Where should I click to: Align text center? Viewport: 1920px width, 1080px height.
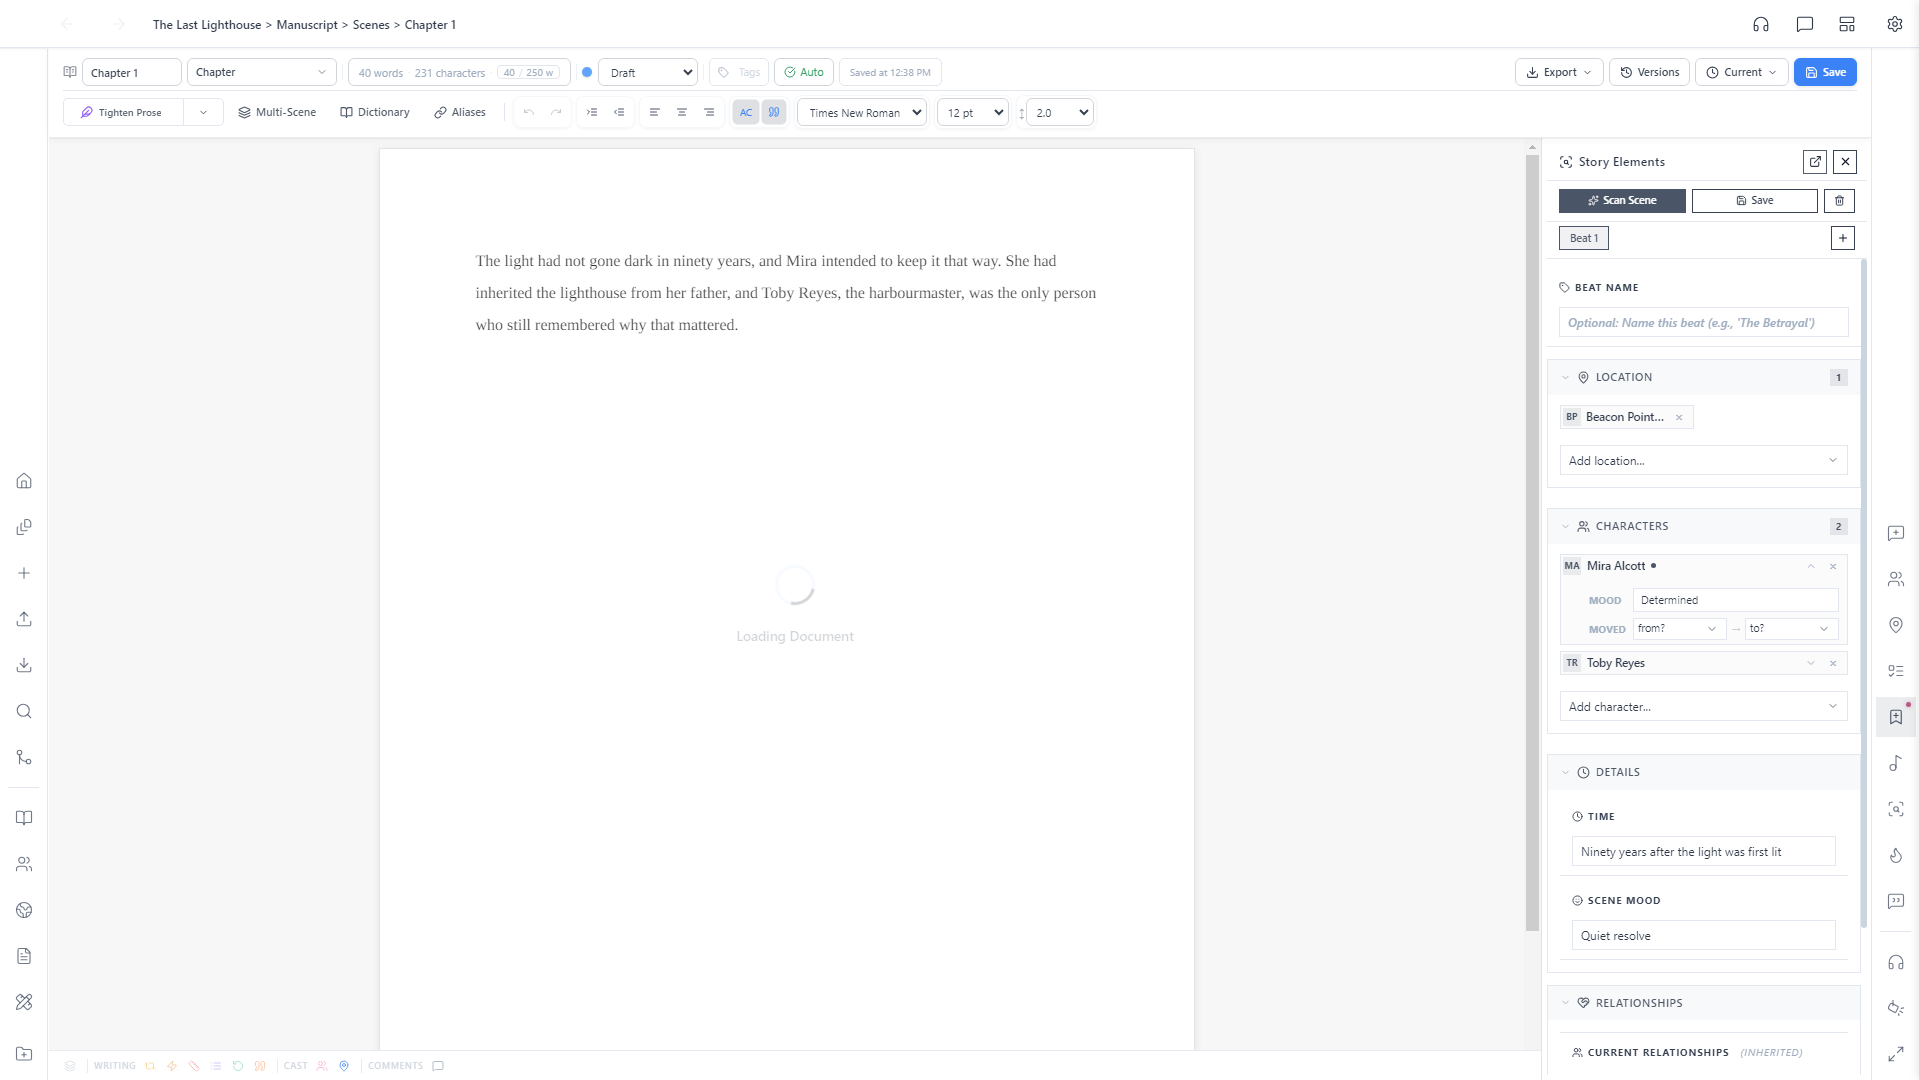click(682, 112)
